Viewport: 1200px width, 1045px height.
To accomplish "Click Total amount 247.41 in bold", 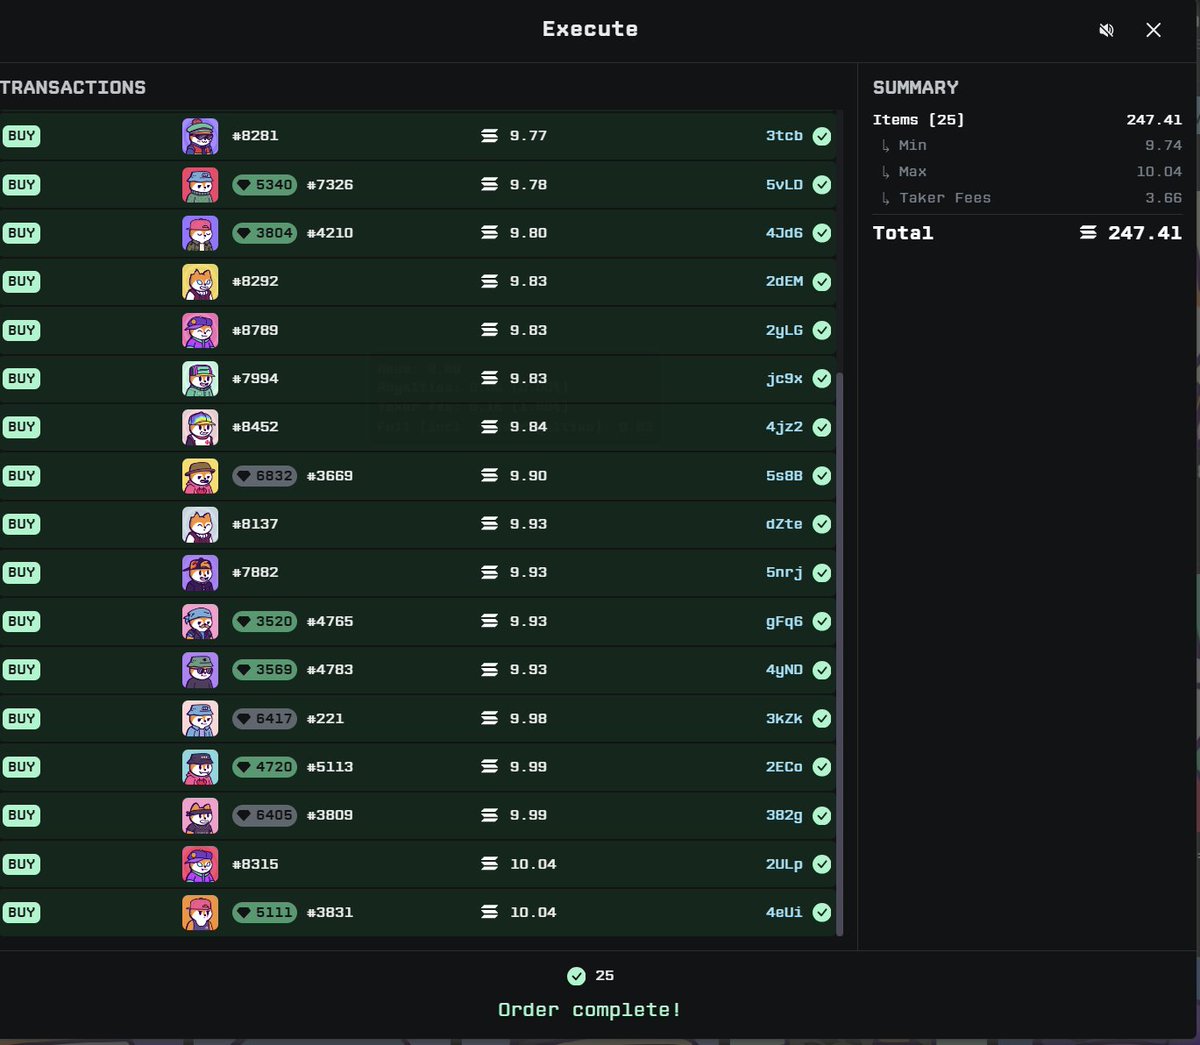I will [x=1145, y=233].
